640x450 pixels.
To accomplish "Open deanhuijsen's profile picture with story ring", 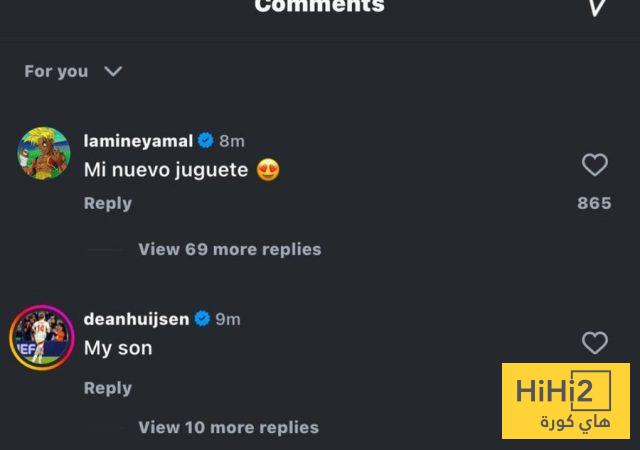I will [42, 337].
